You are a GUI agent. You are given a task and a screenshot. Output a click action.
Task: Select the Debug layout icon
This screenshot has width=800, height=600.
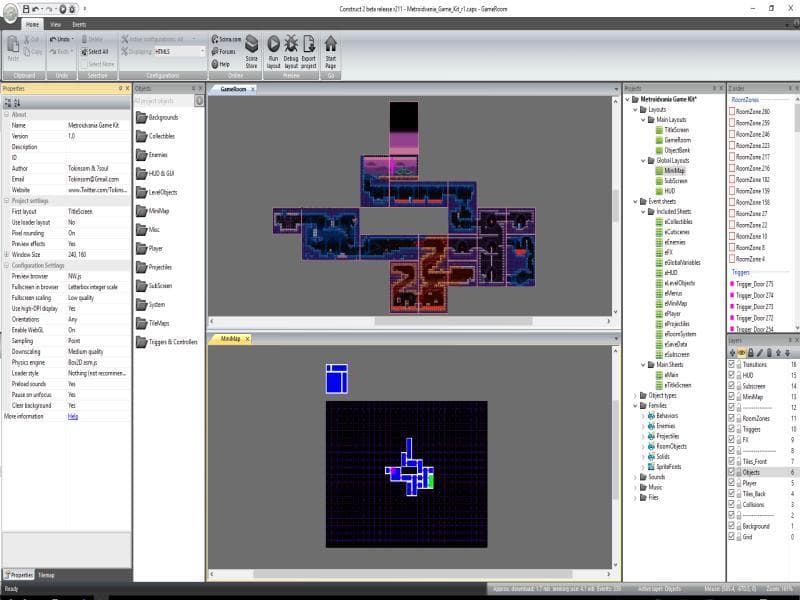(x=292, y=48)
